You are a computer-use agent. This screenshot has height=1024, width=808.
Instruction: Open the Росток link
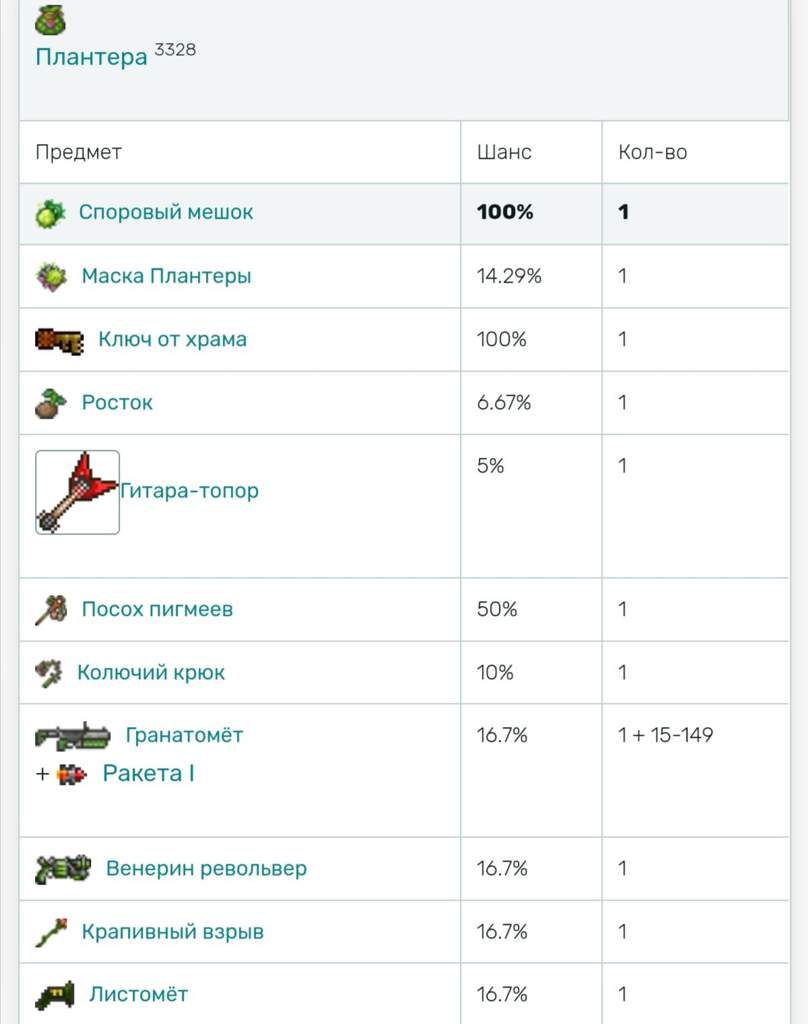117,402
